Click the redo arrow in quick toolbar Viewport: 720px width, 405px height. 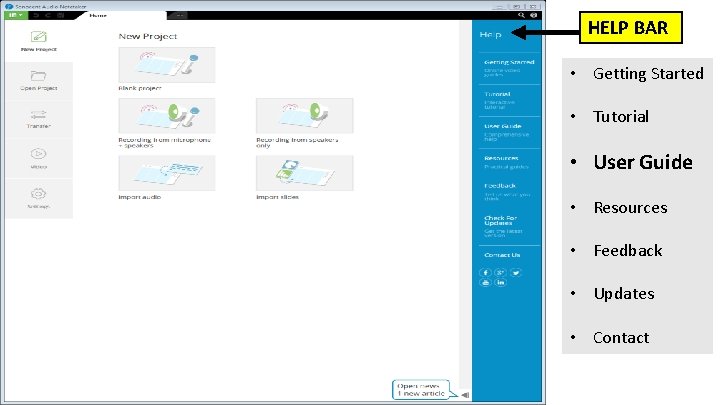48,15
